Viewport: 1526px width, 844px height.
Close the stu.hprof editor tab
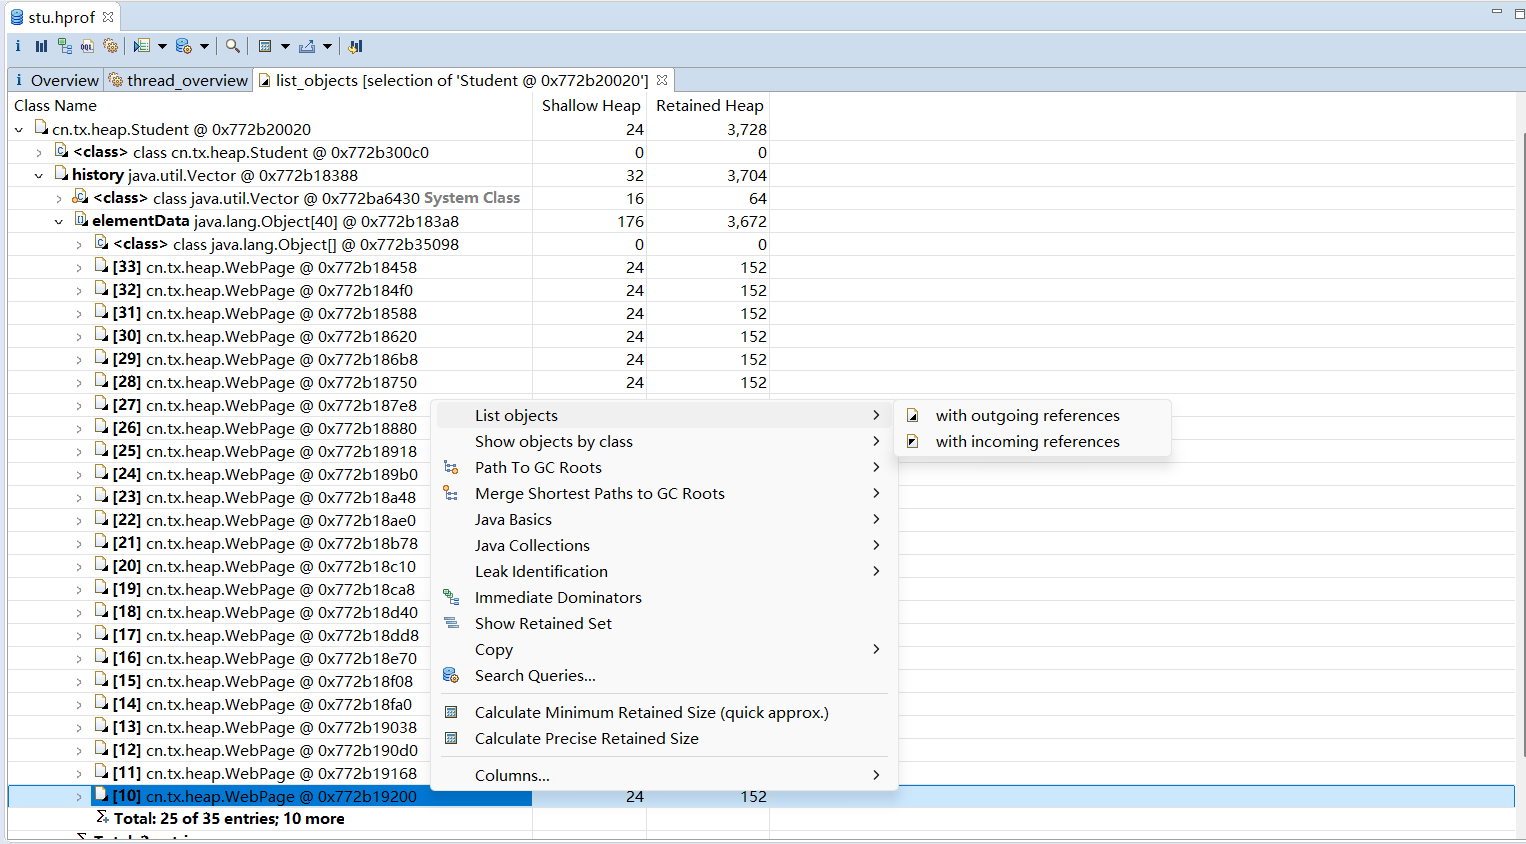click(108, 17)
